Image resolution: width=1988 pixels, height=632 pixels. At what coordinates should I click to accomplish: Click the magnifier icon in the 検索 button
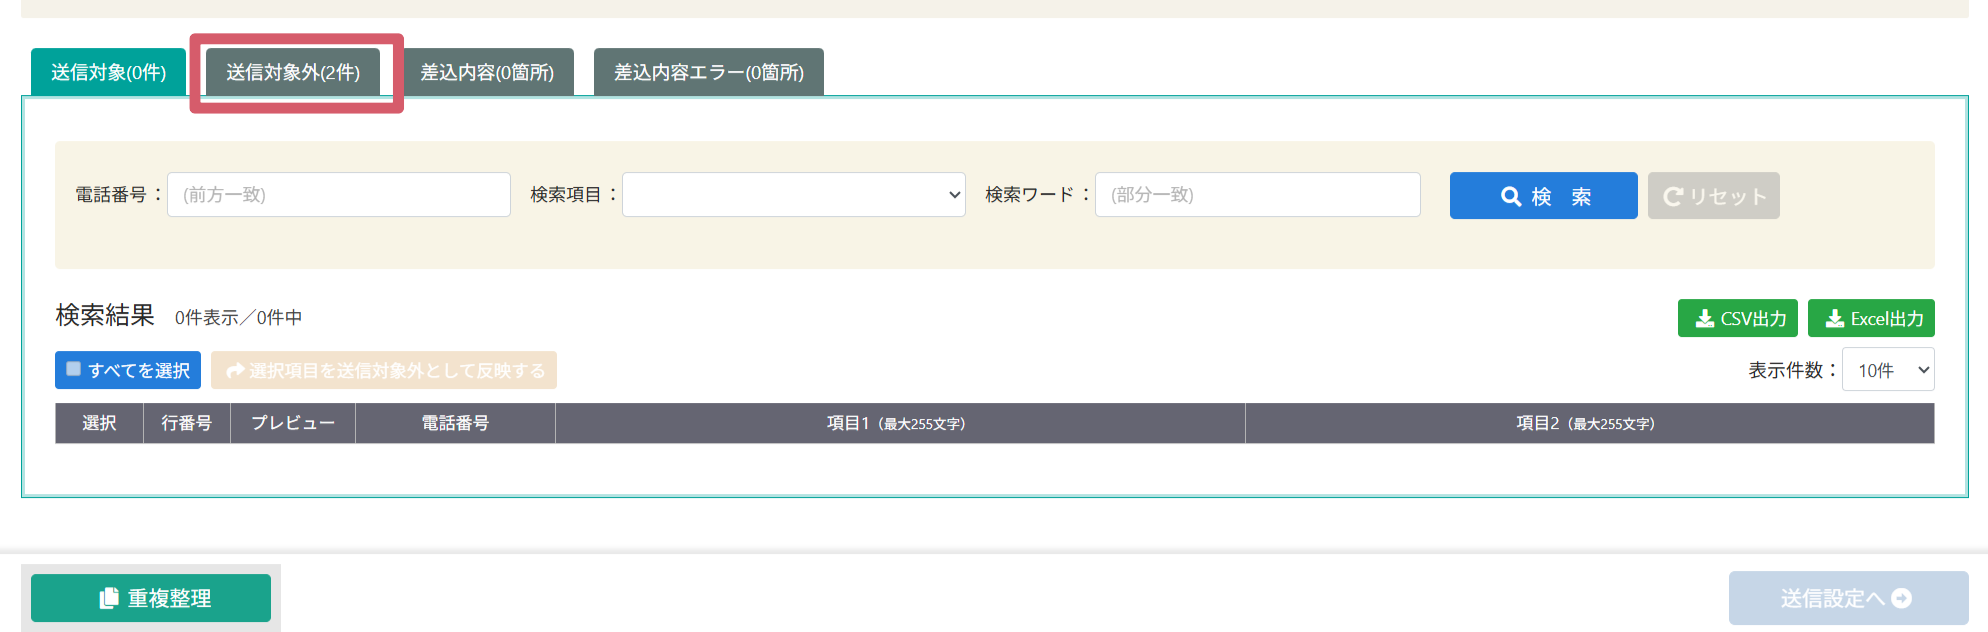click(1511, 197)
